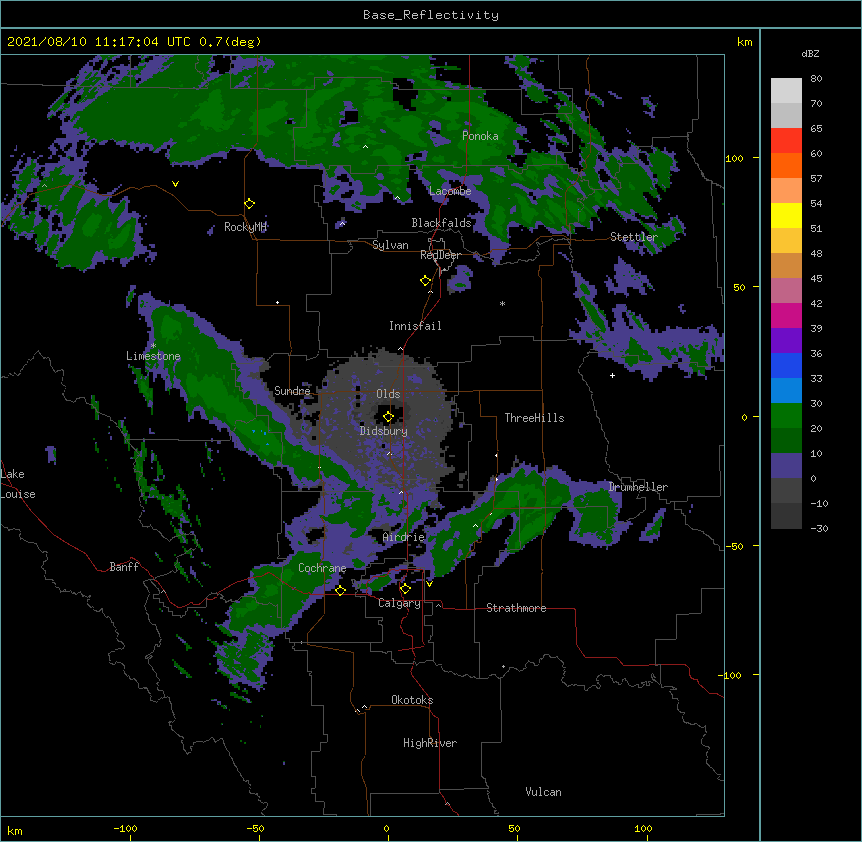Screen dimensions: 862x842
Task: Pick the red 65-60 dBZ legend swatch
Action: pyautogui.click(x=786, y=141)
